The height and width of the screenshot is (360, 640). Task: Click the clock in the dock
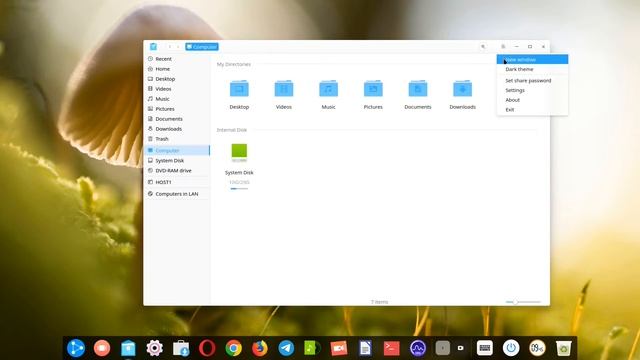[537, 348]
